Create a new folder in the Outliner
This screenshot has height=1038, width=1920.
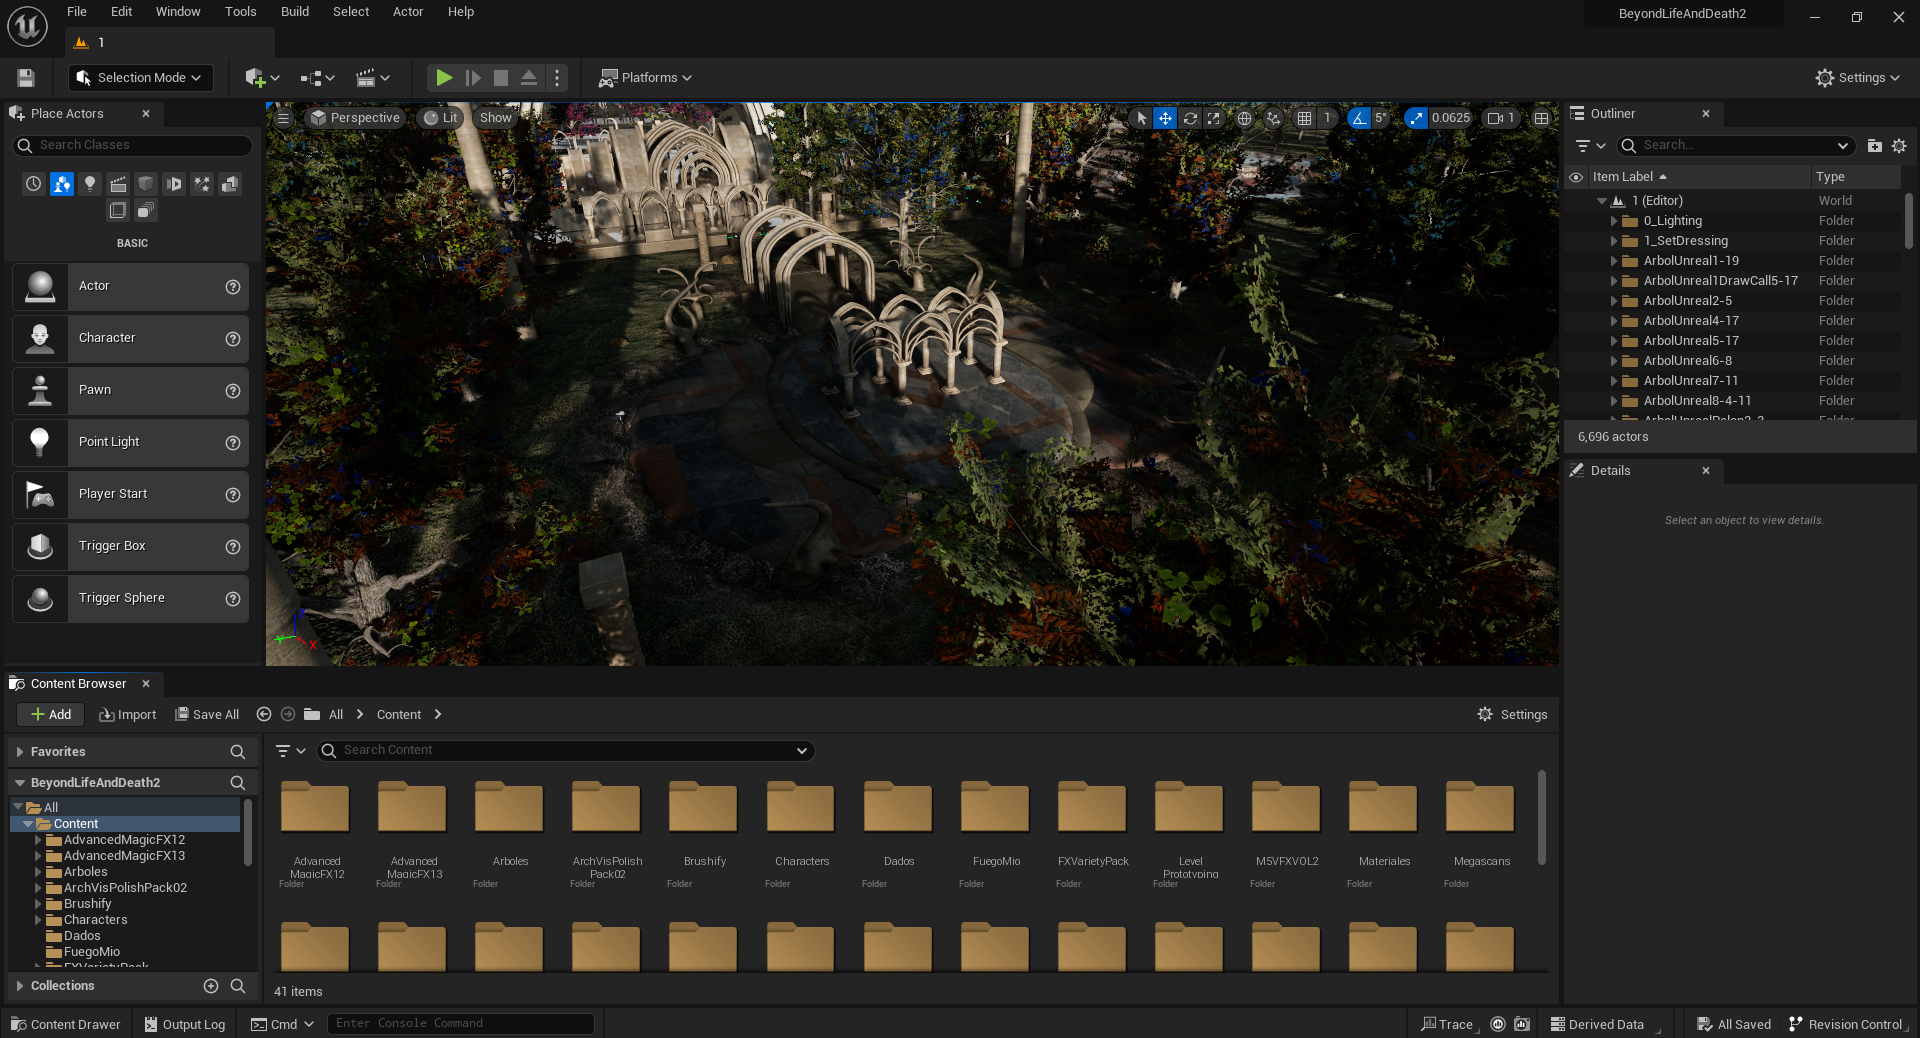(1875, 146)
